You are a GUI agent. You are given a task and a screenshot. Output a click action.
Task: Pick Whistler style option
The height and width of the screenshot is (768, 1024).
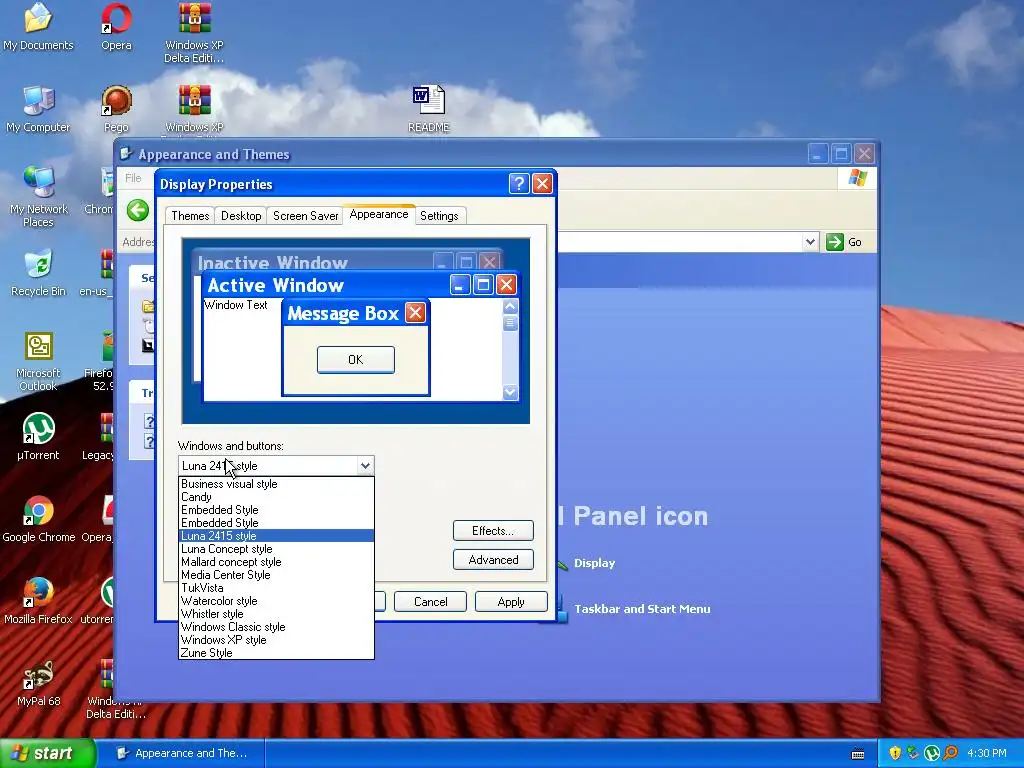(276, 614)
